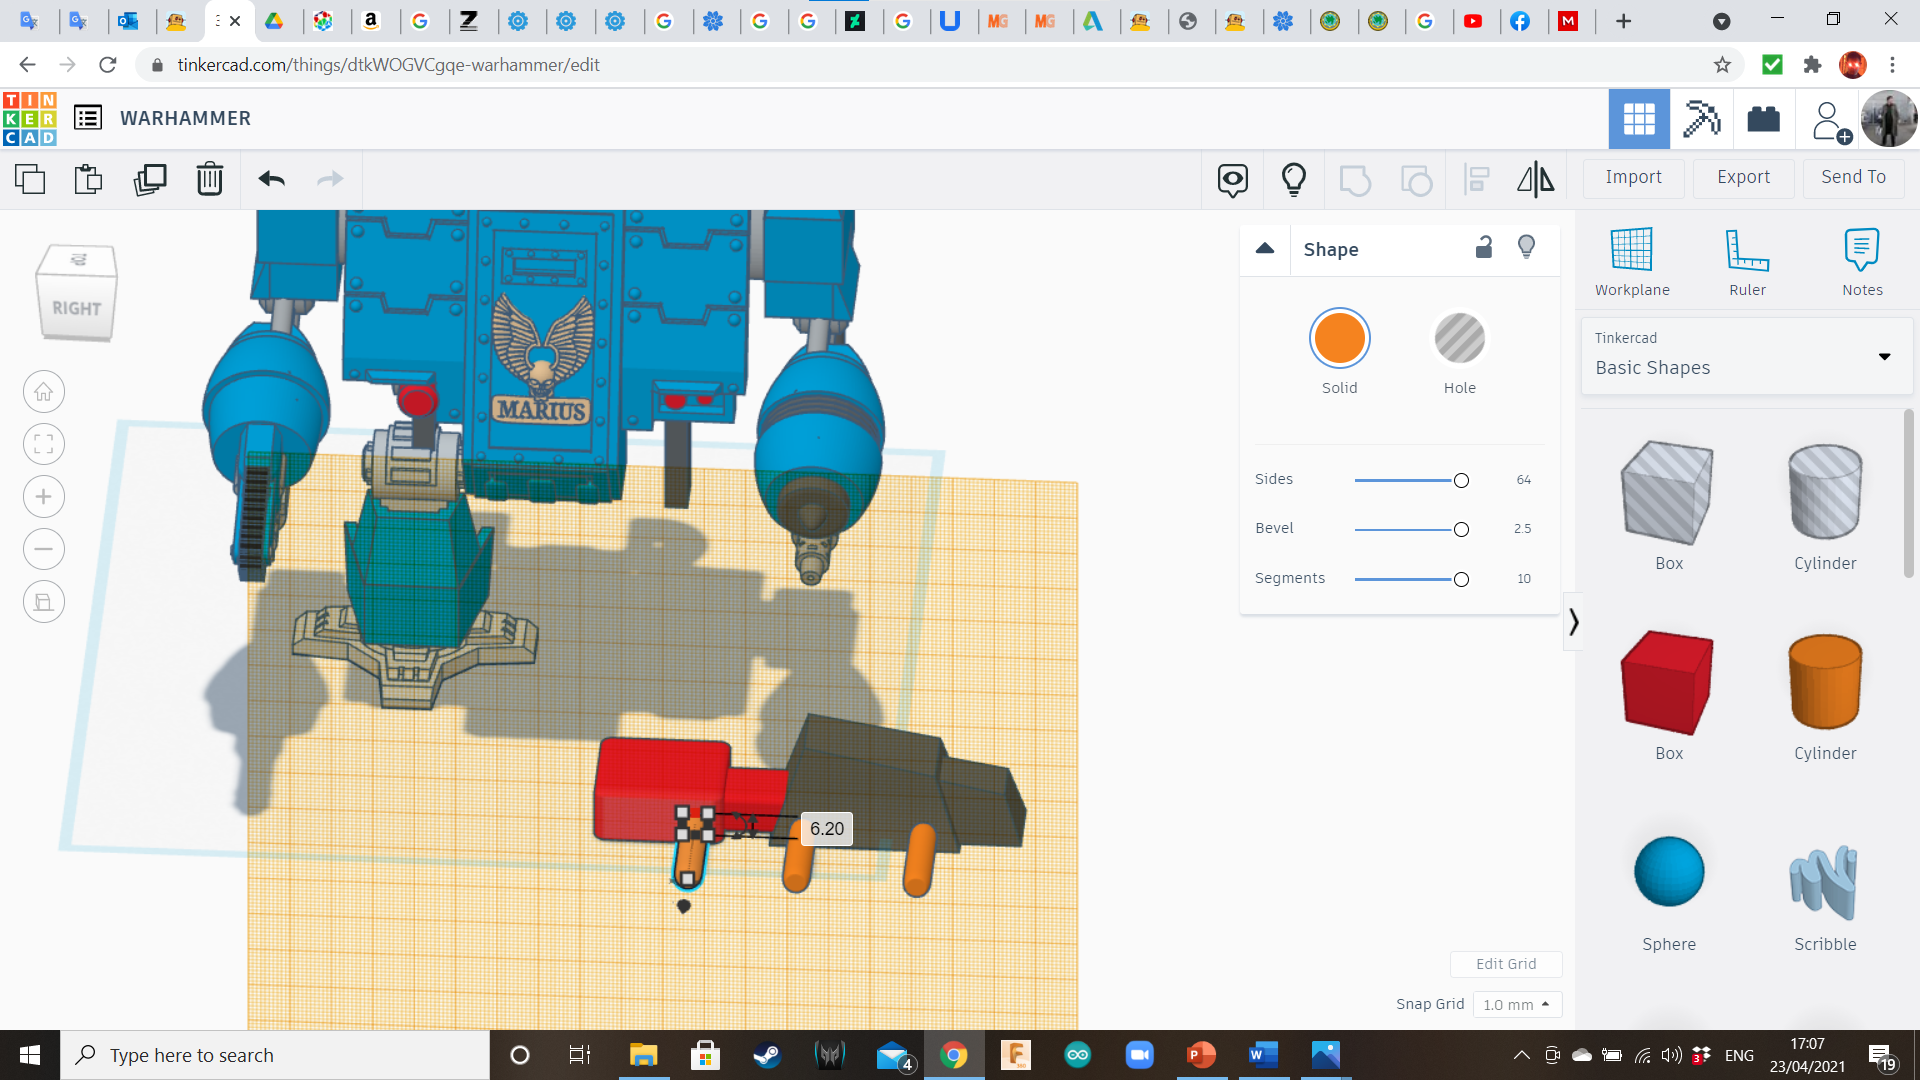Toggle the shape lock icon
The width and height of the screenshot is (1920, 1080).
coord(1484,247)
